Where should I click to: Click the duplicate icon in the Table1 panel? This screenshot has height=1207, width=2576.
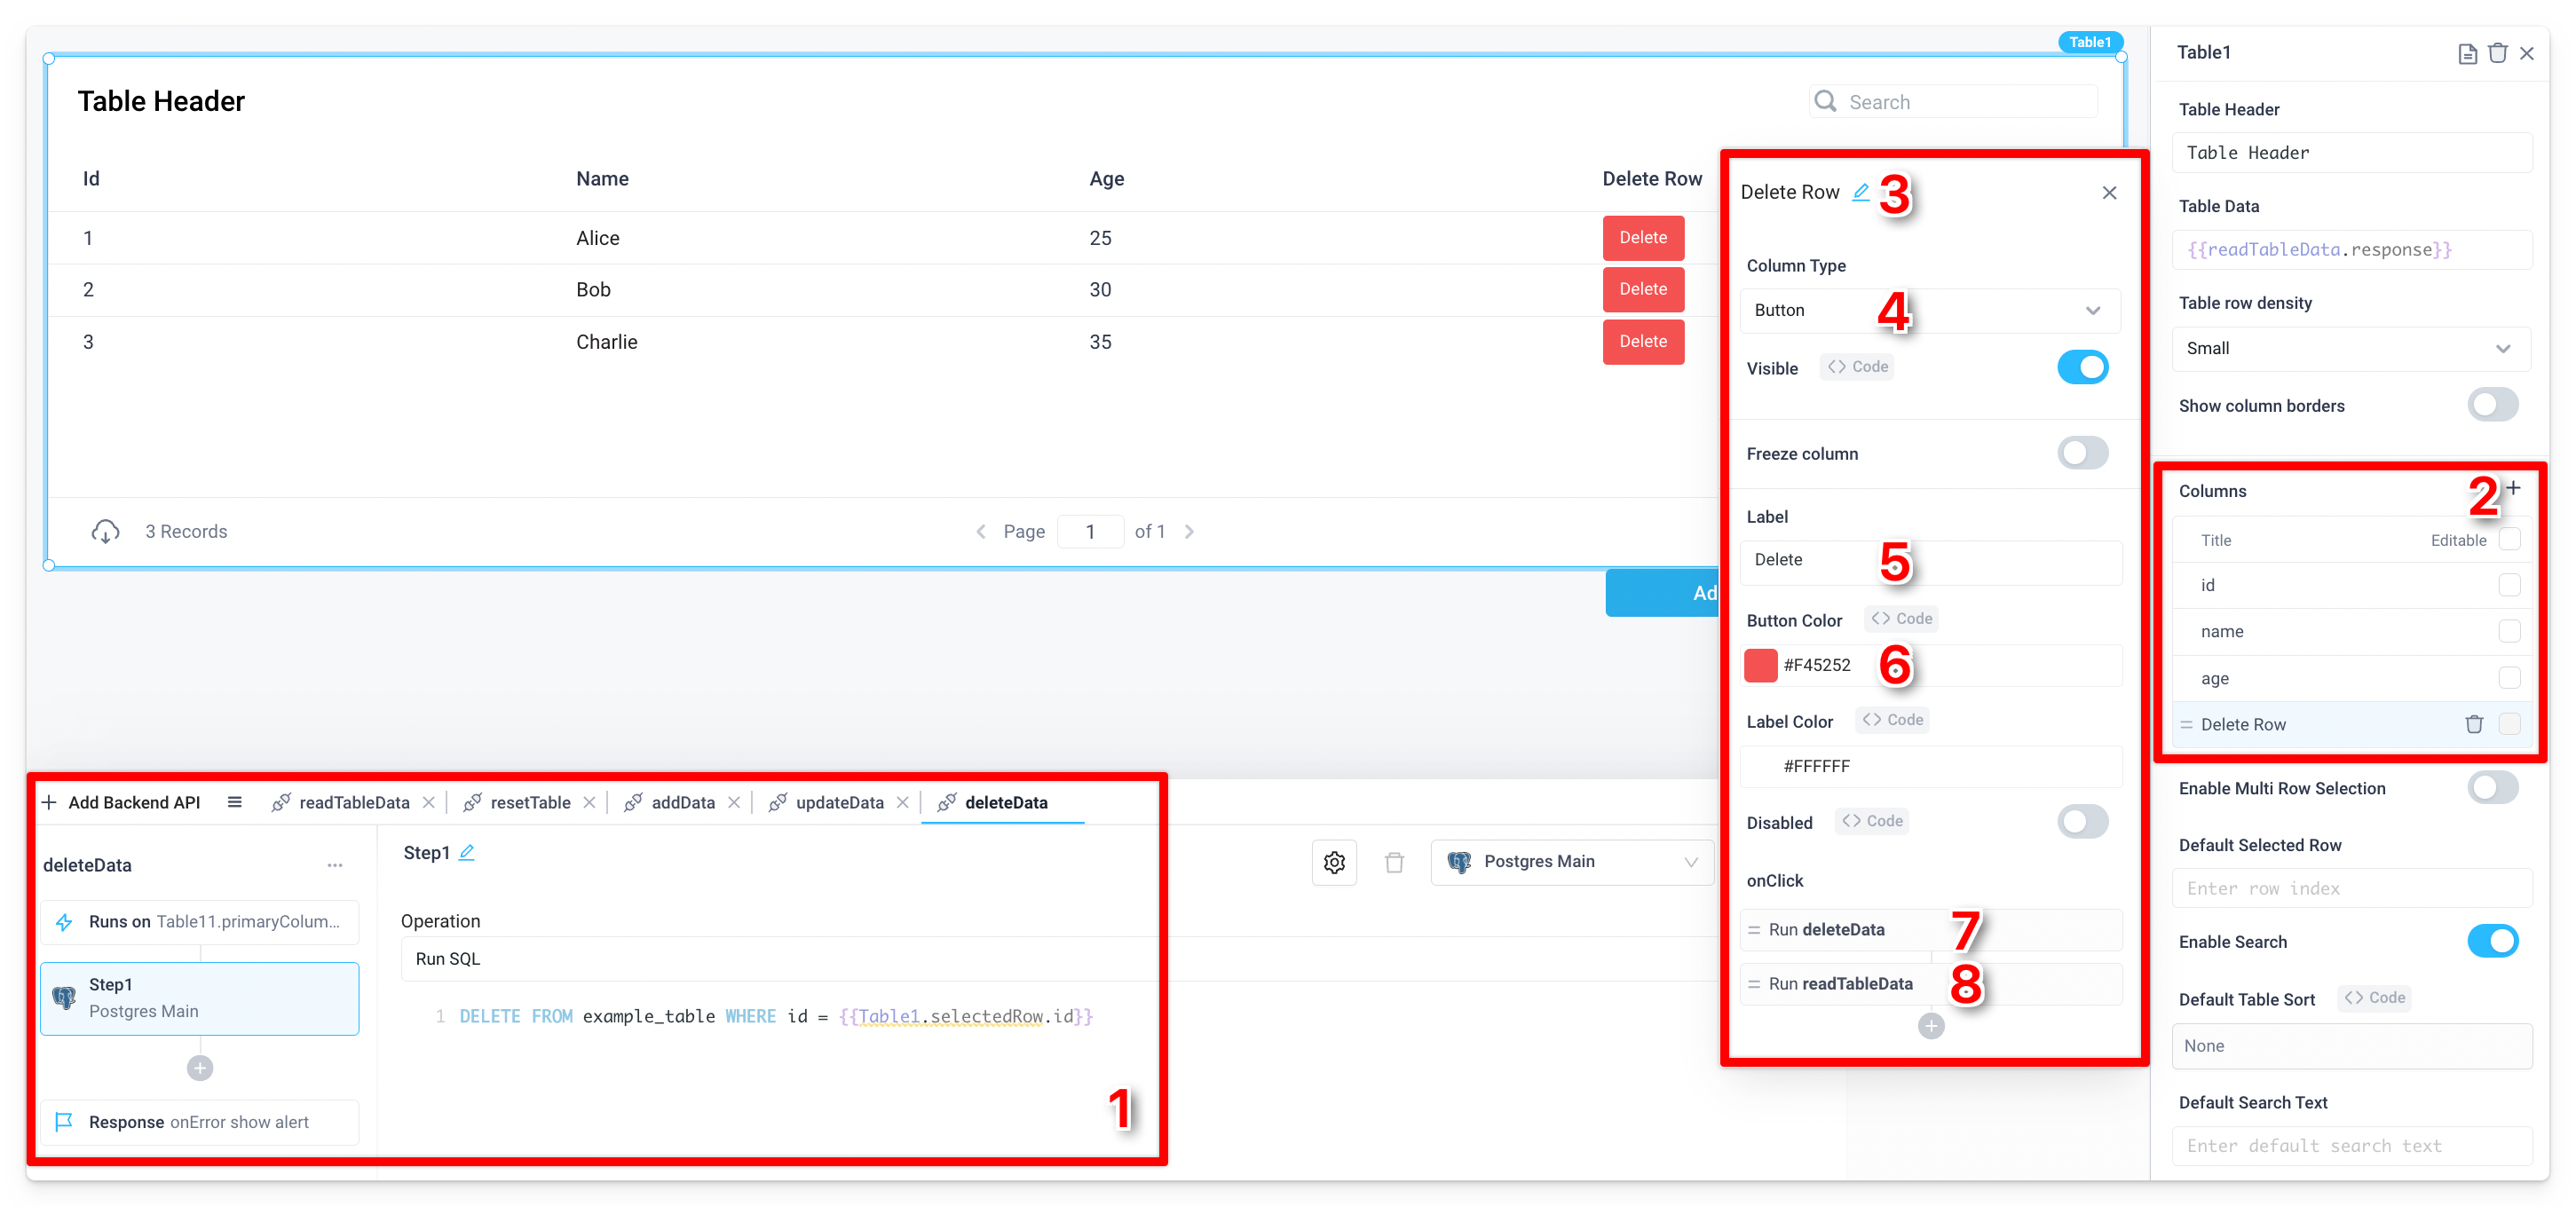pyautogui.click(x=2466, y=53)
